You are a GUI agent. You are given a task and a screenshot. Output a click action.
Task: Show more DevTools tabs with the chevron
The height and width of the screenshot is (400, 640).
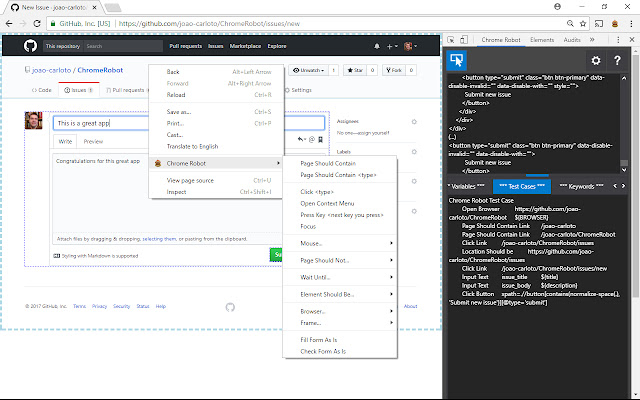(592, 40)
